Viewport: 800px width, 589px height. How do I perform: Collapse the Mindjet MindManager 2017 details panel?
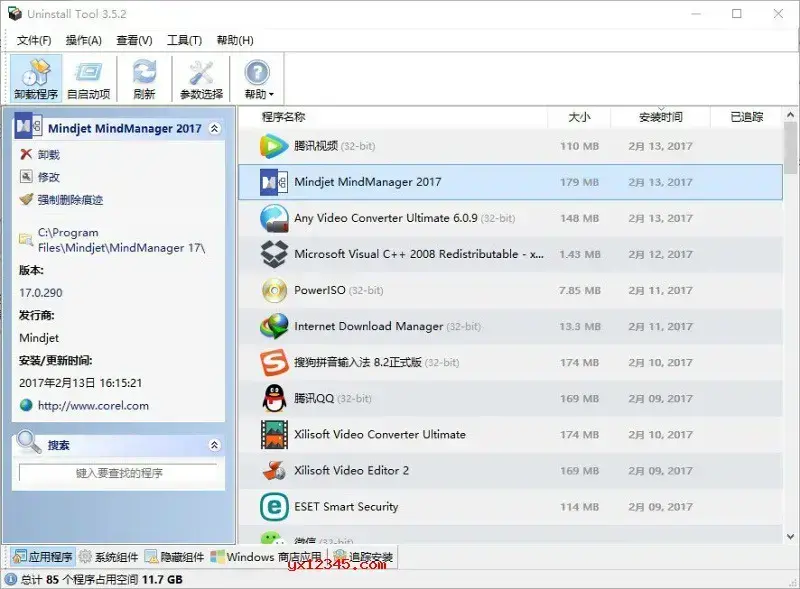[215, 128]
